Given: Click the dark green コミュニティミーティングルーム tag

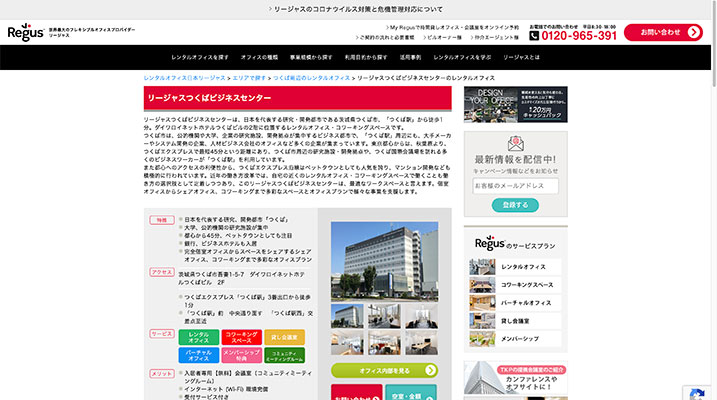Looking at the screenshot, I should (284, 355).
